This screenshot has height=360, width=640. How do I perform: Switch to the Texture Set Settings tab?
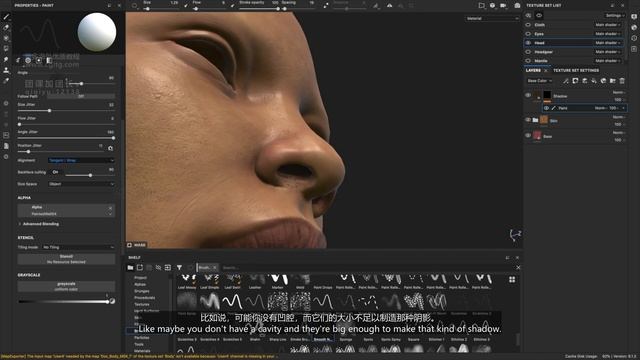point(576,71)
